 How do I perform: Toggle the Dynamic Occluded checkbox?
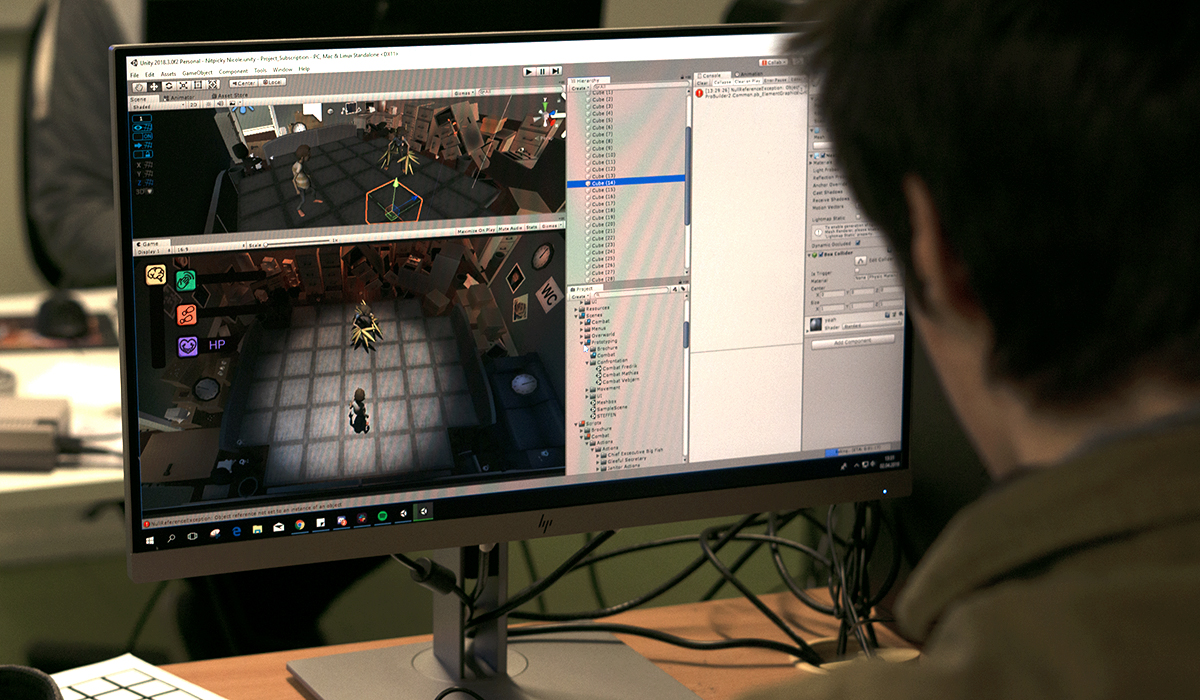[x=858, y=243]
